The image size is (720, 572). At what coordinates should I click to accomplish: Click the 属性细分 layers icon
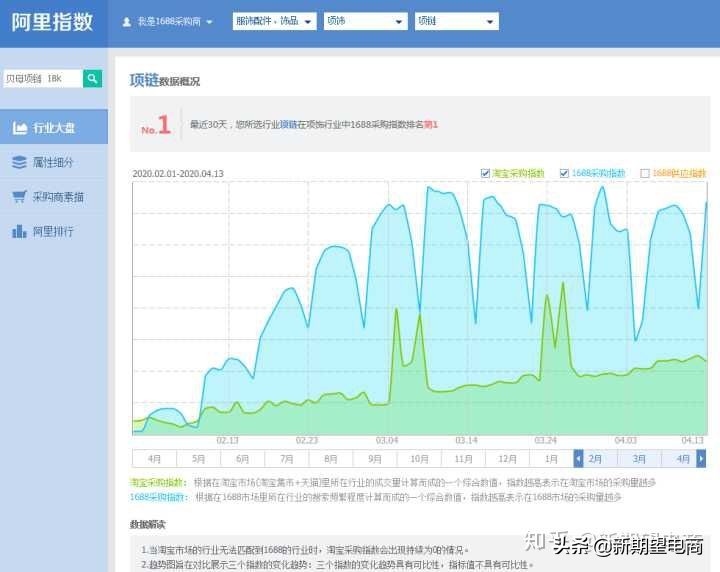click(x=19, y=162)
